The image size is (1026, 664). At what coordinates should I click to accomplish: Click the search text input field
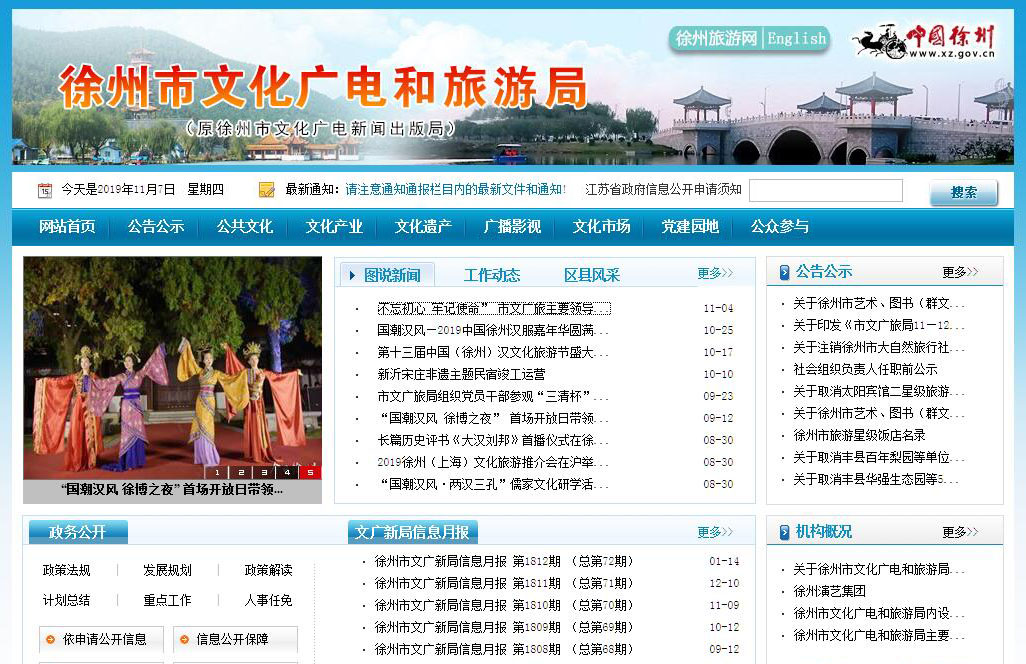(825, 191)
